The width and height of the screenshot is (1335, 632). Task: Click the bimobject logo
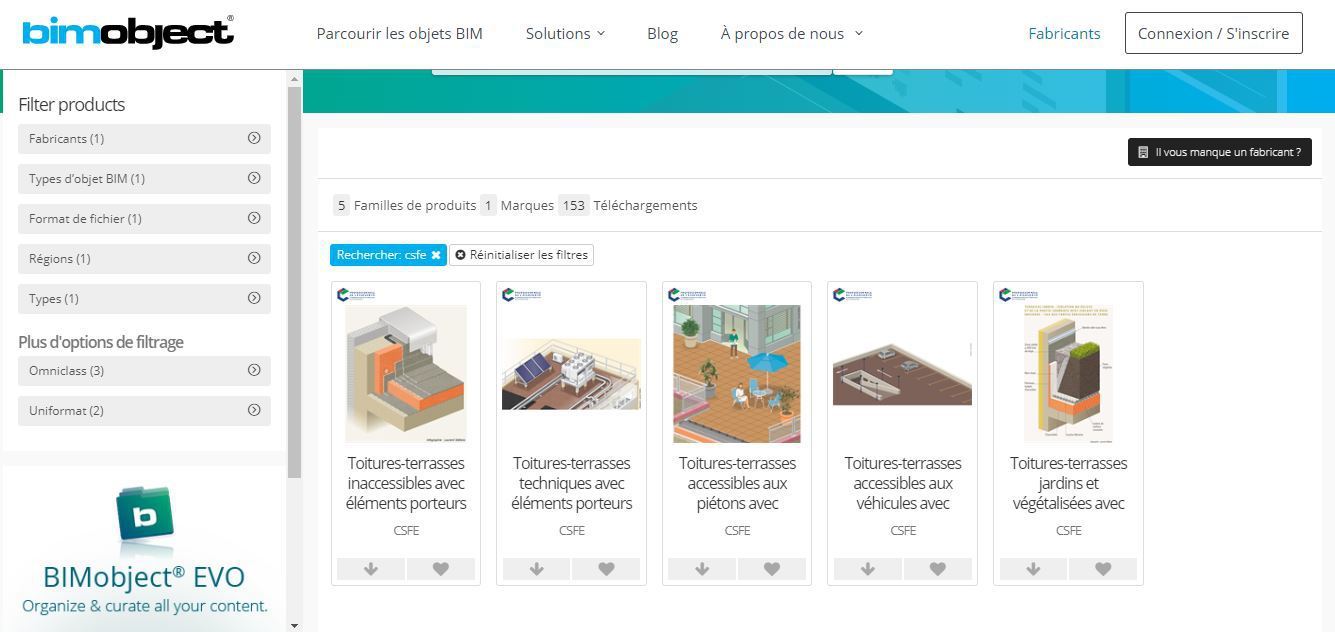click(127, 32)
